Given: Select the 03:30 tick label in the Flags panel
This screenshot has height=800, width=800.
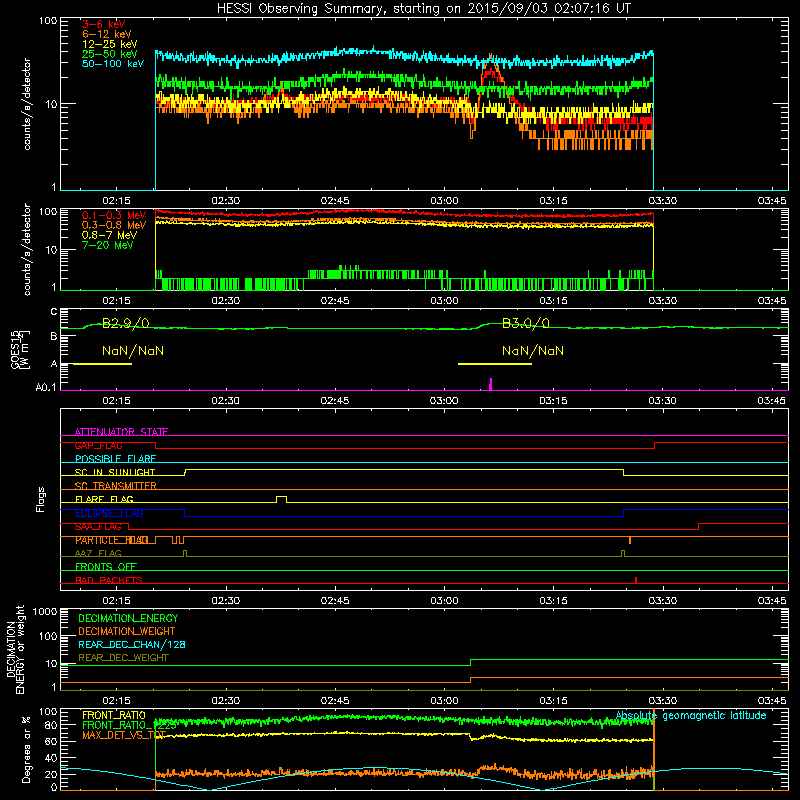Looking at the screenshot, I should coord(662,601).
